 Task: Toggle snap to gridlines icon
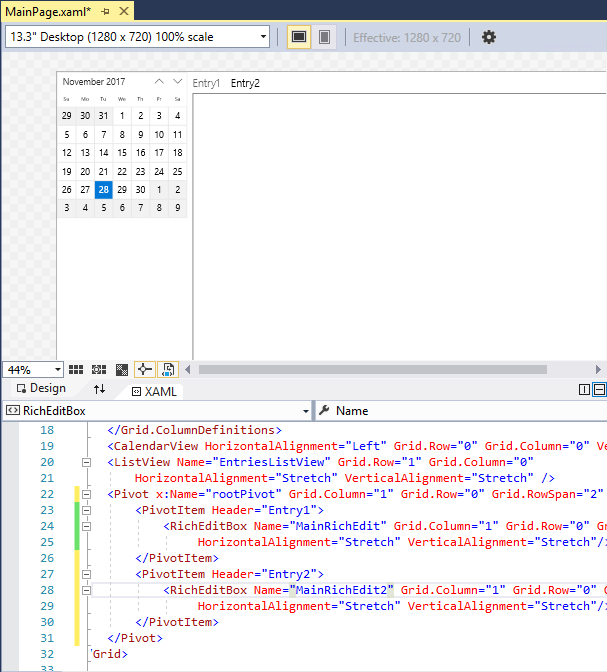(99, 369)
